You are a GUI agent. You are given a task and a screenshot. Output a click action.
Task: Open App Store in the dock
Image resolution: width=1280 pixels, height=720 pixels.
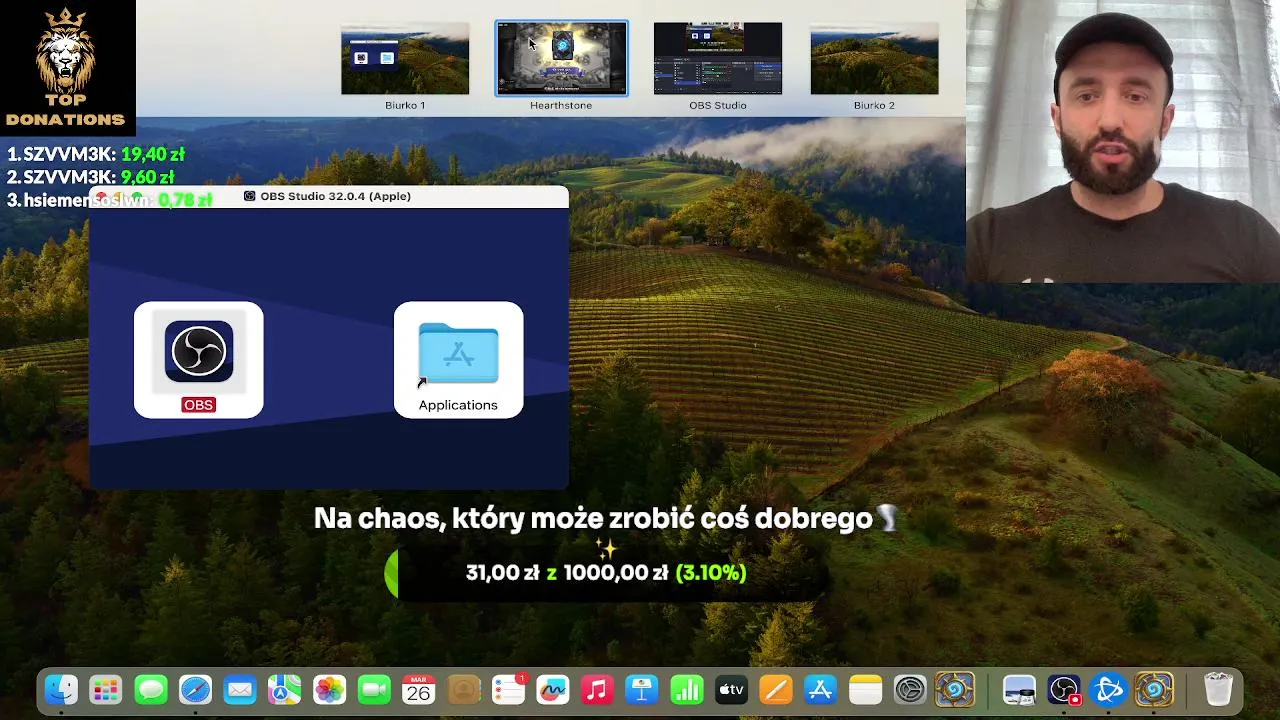tap(821, 690)
